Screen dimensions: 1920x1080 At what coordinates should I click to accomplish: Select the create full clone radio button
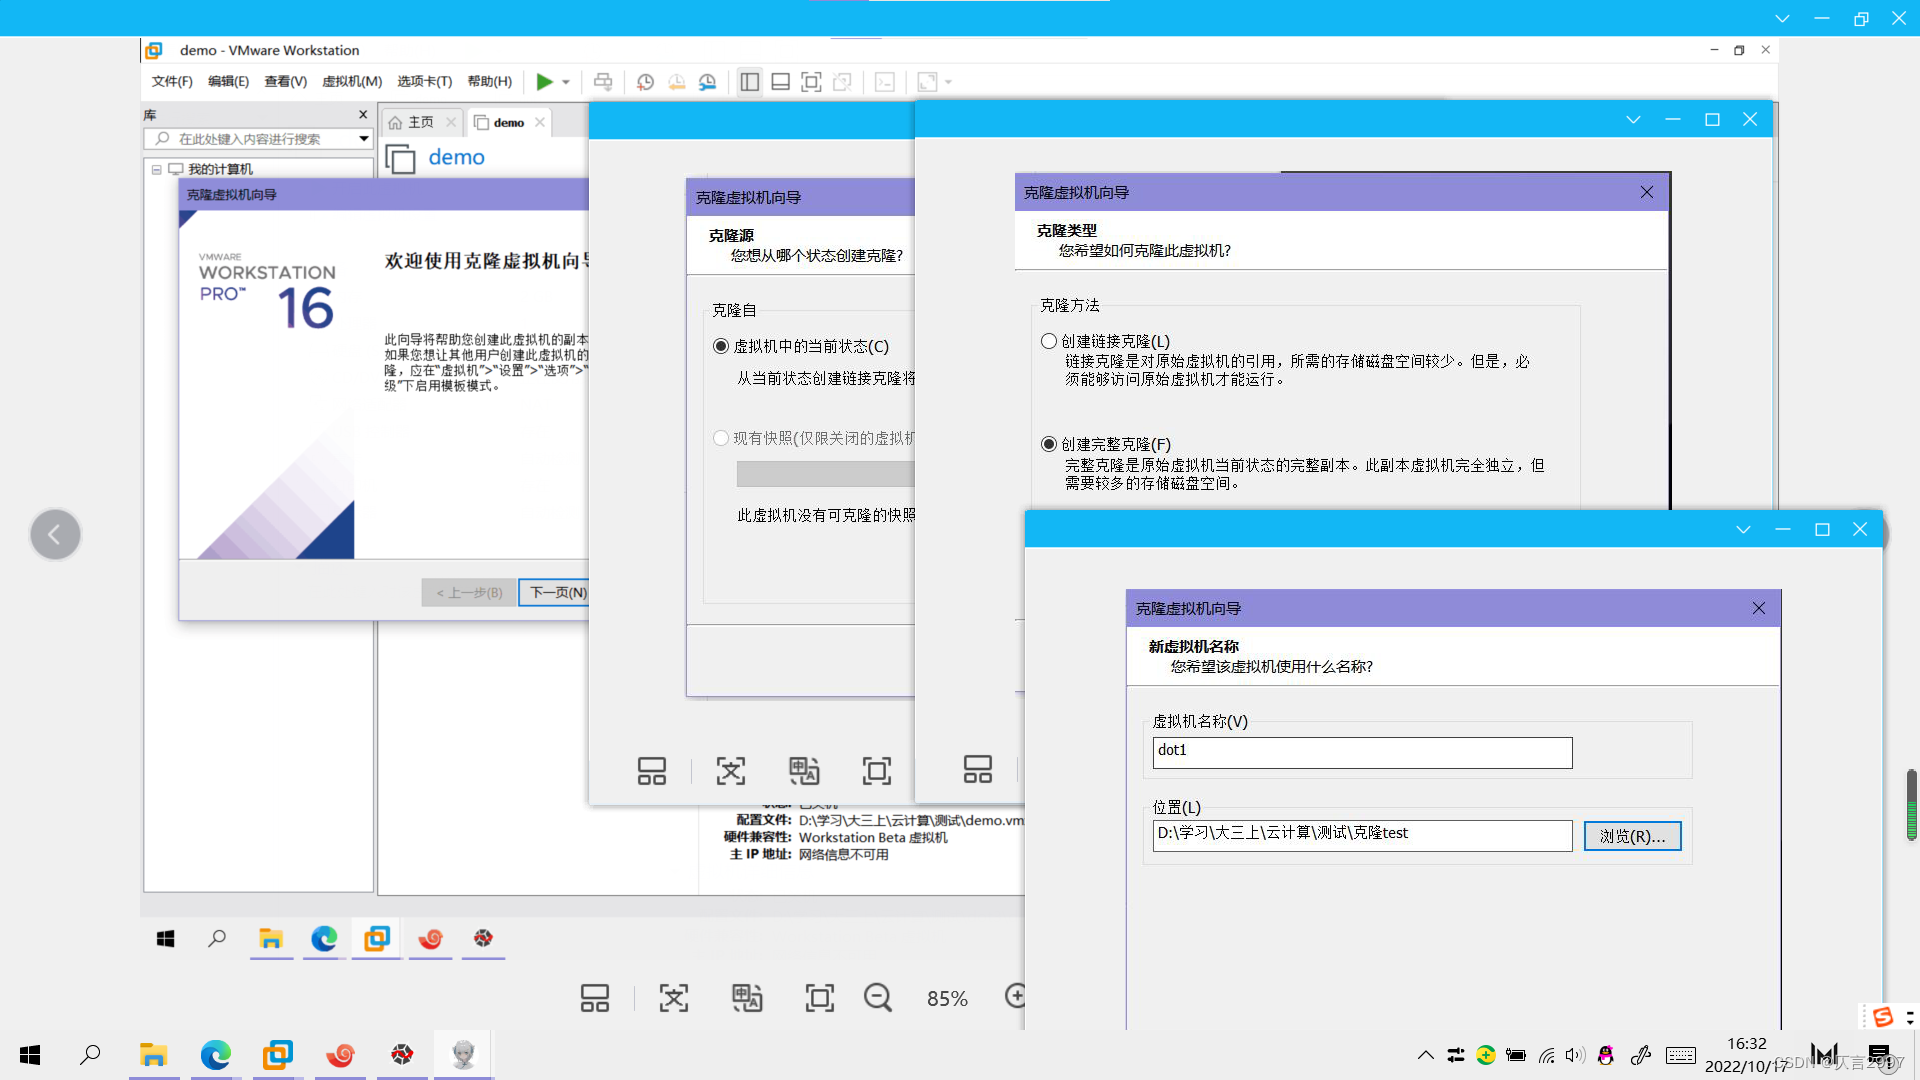tap(1049, 444)
